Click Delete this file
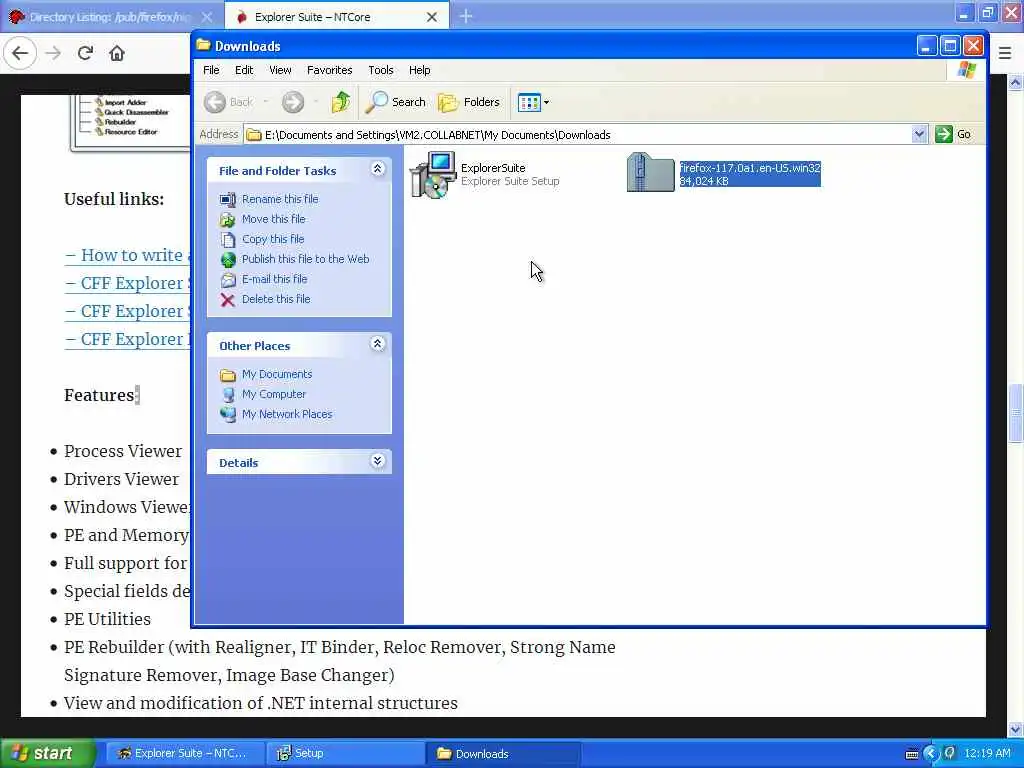The width and height of the screenshot is (1024, 768). pos(276,299)
